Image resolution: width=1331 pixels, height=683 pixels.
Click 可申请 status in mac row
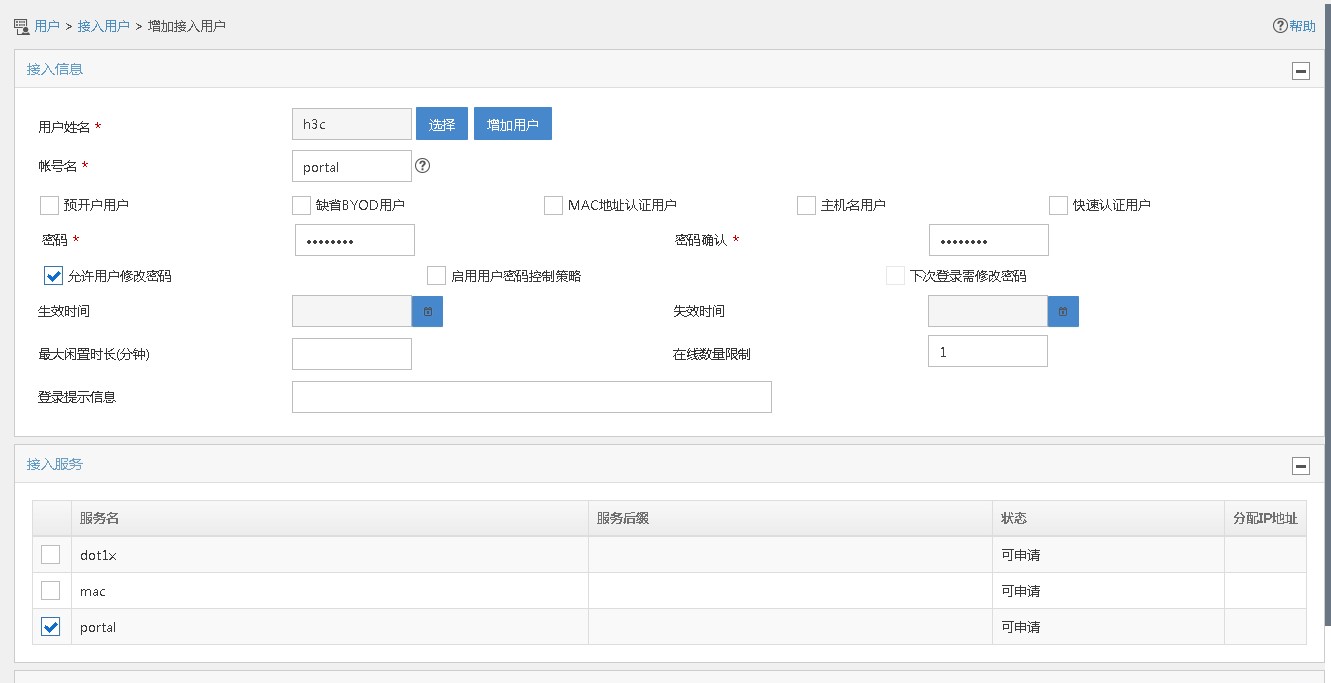pos(1021,591)
